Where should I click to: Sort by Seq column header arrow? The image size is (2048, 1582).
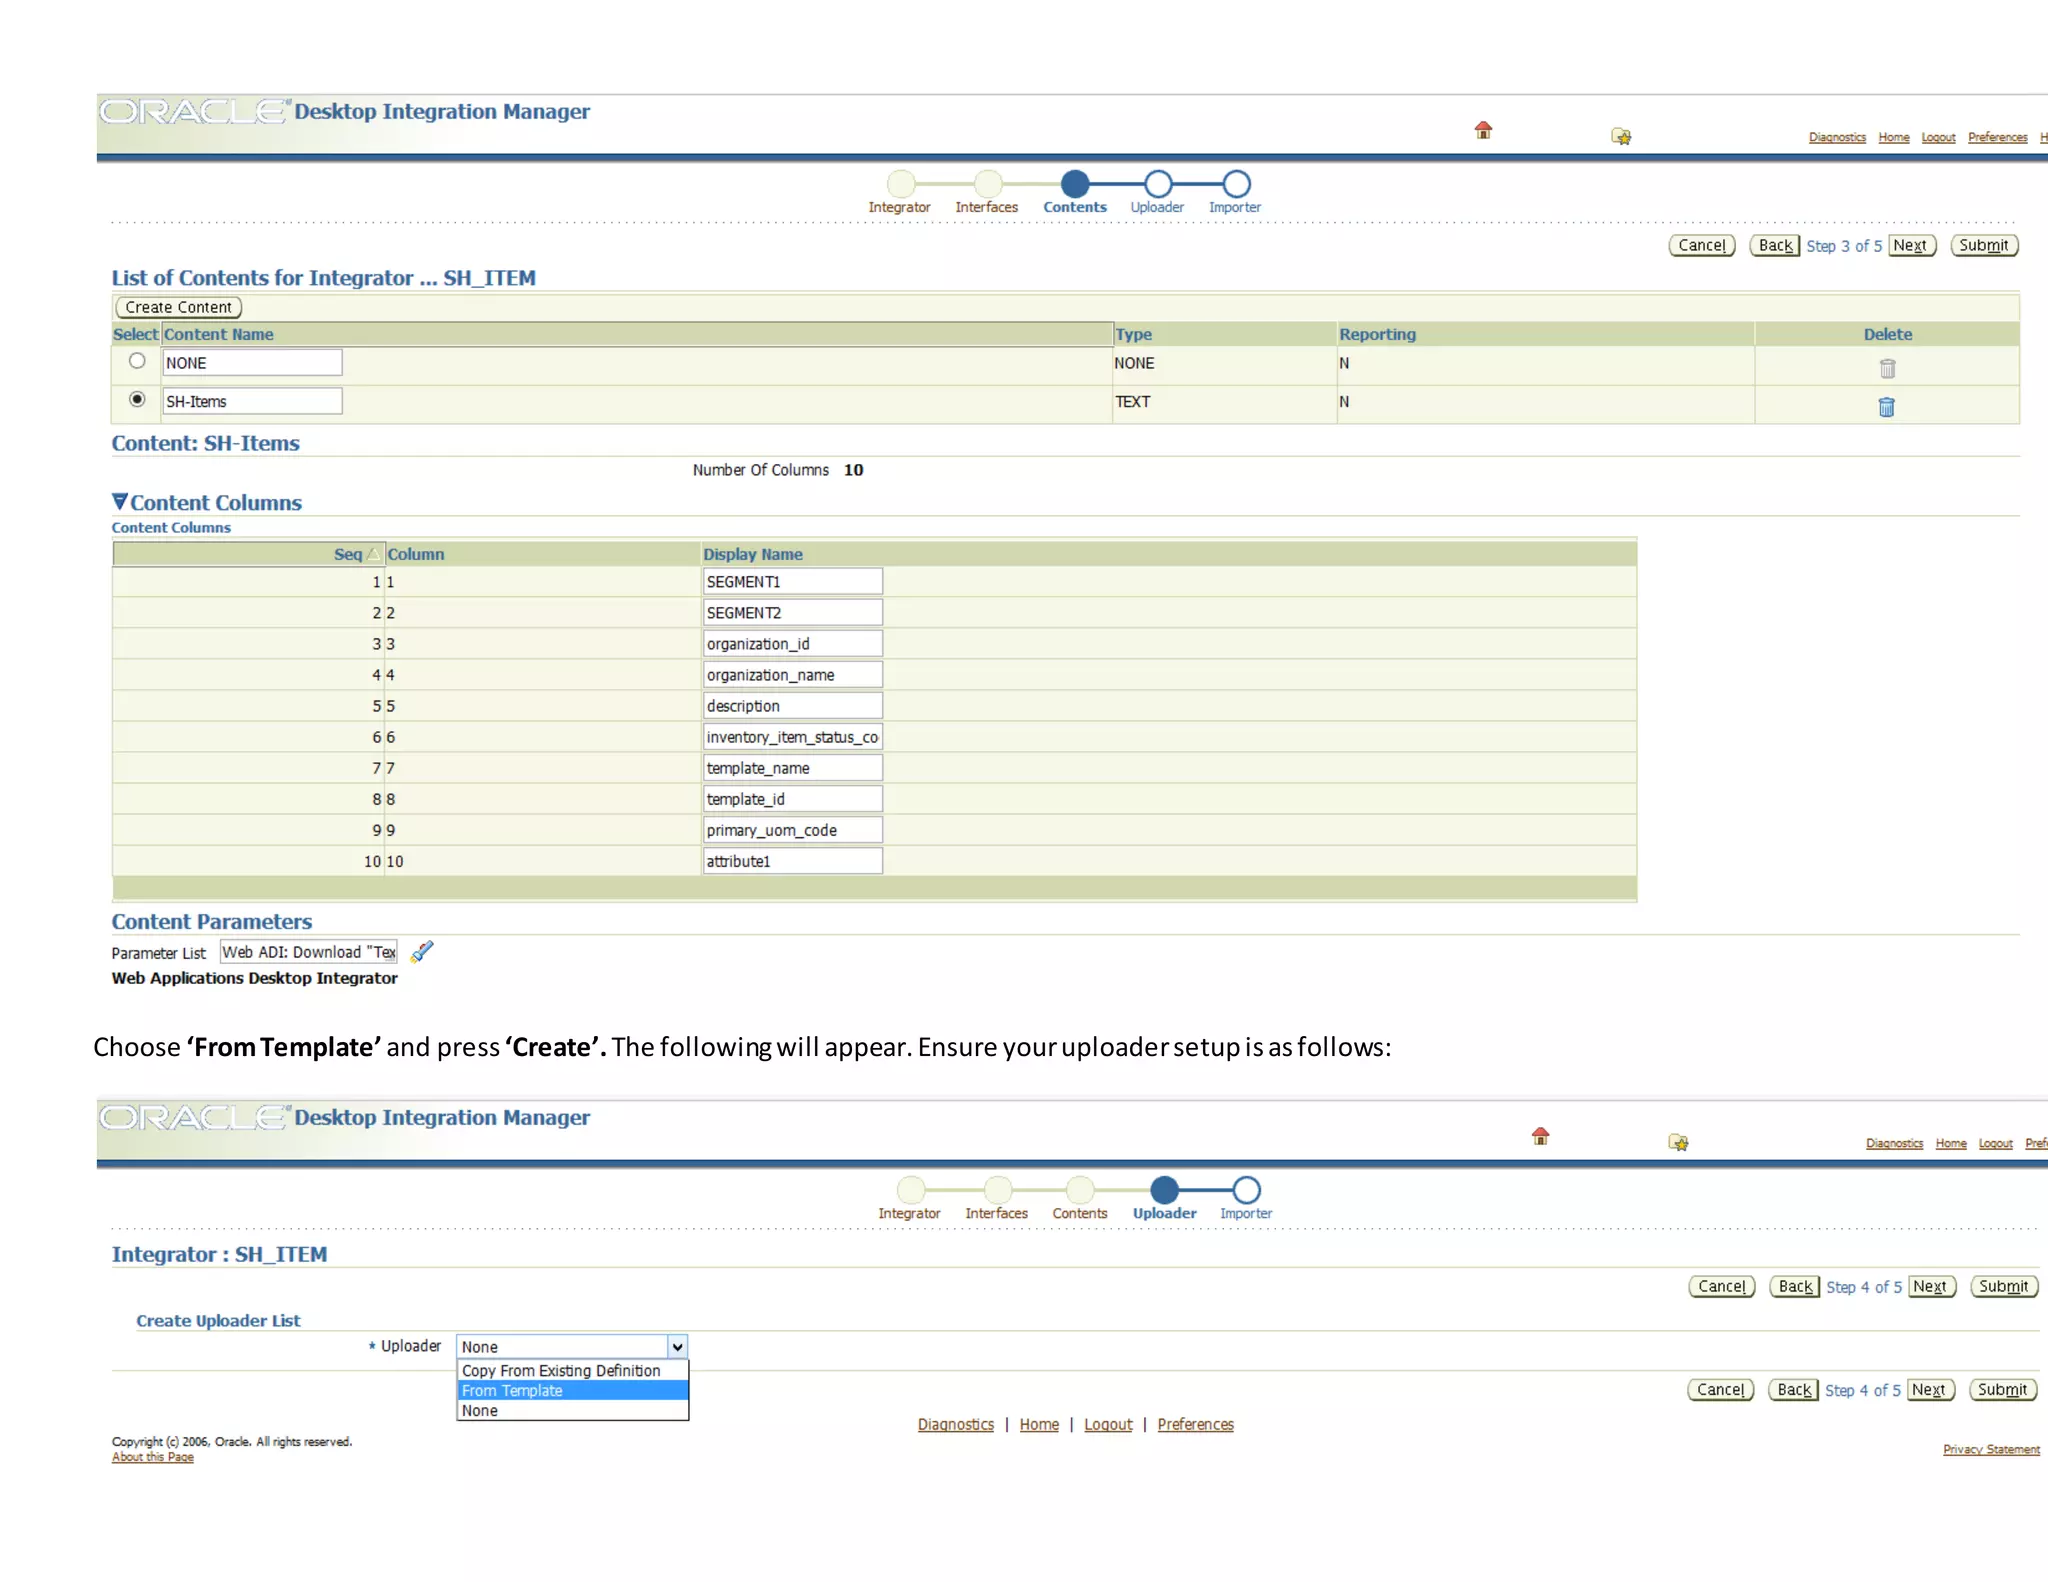point(372,554)
